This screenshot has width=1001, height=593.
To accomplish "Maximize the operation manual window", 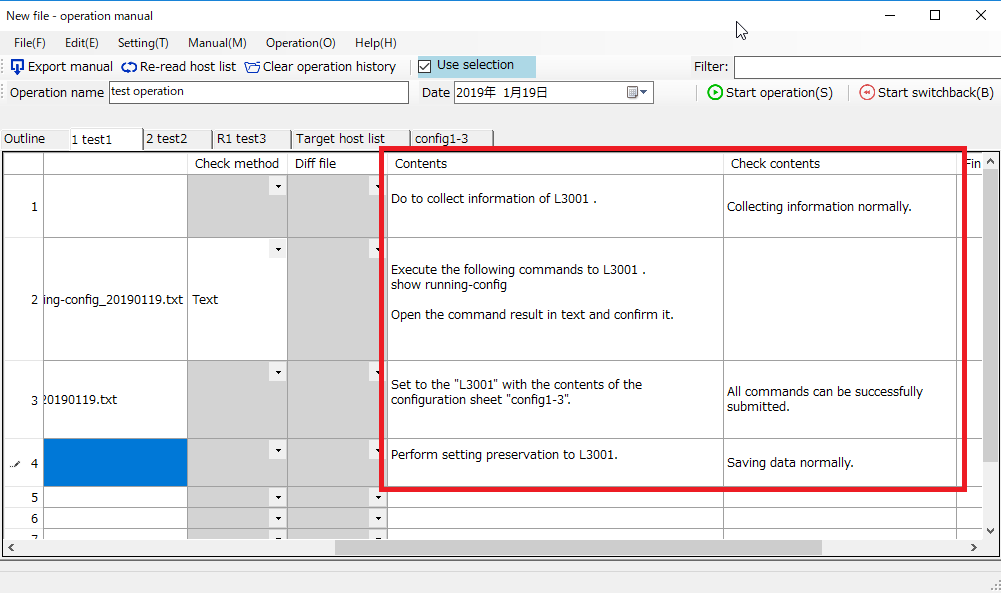I will click(935, 15).
